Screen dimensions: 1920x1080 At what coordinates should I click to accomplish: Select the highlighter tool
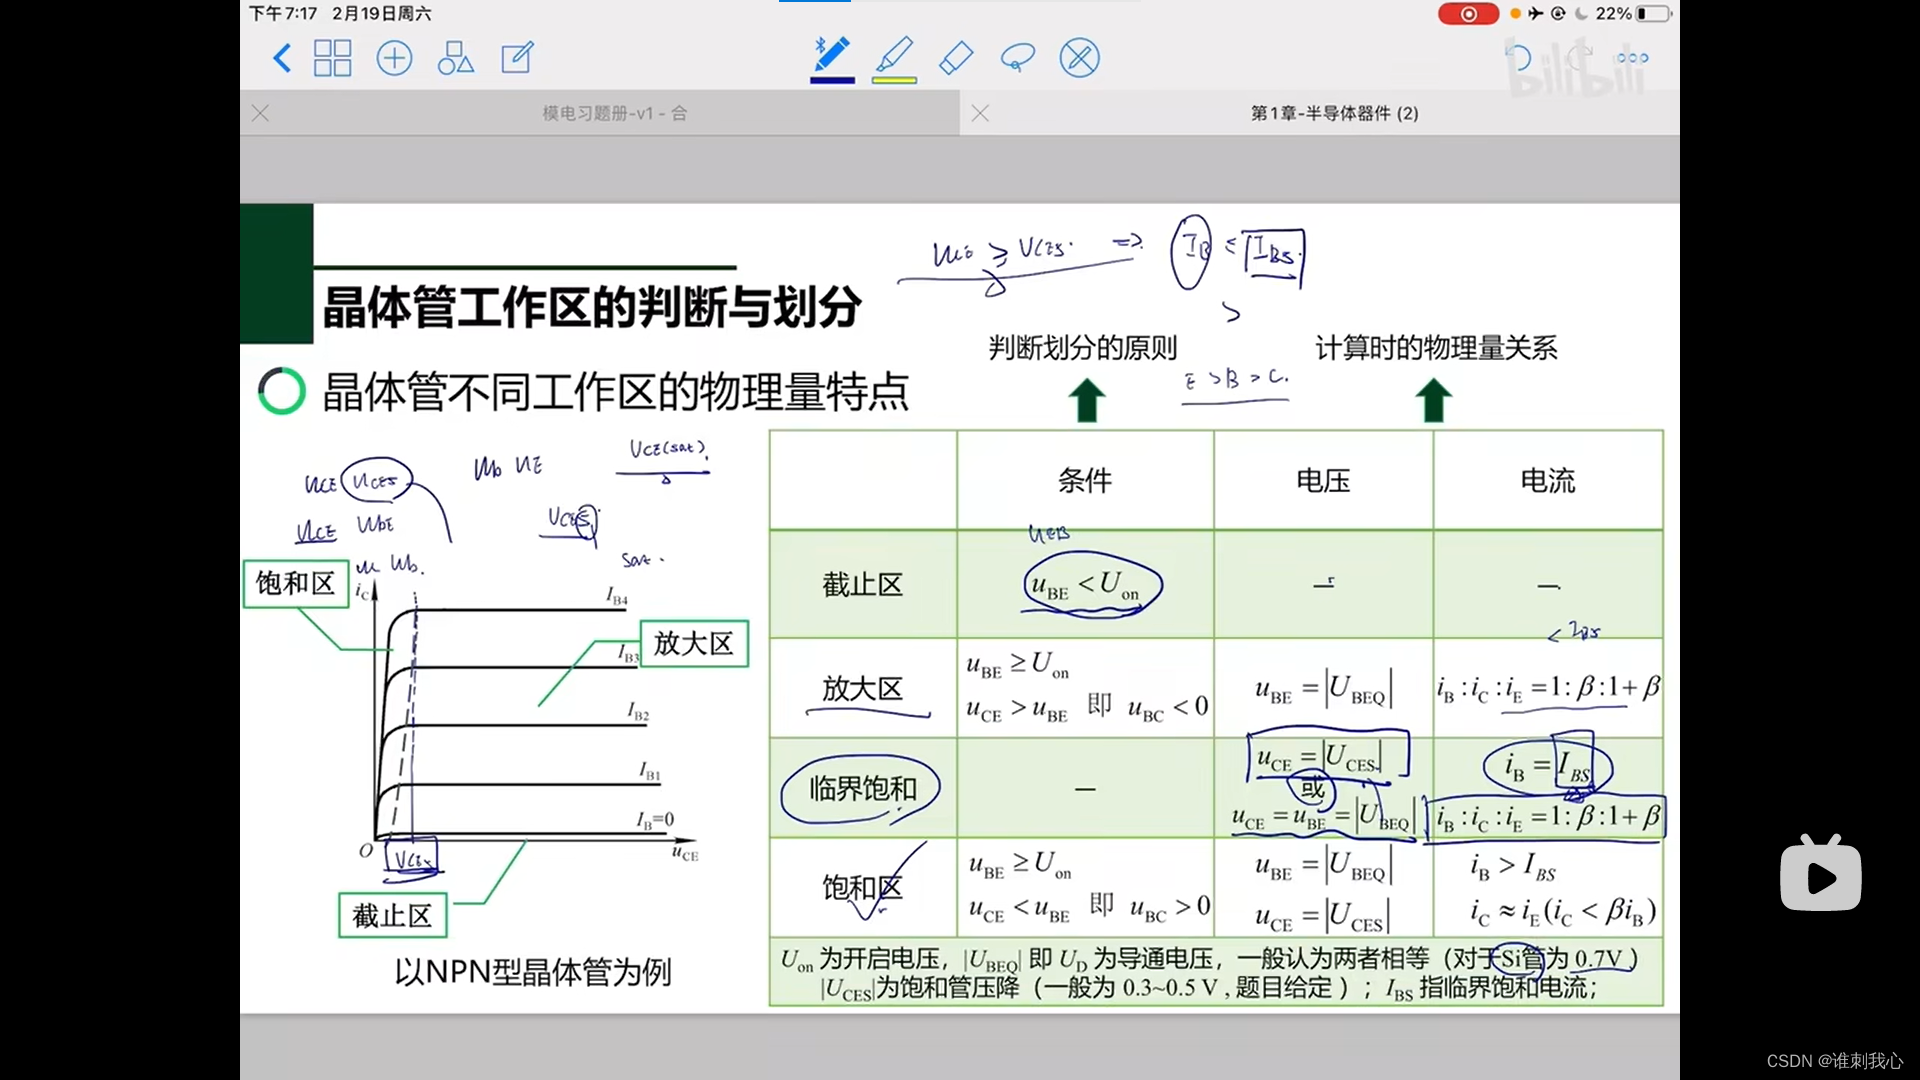[x=894, y=55]
